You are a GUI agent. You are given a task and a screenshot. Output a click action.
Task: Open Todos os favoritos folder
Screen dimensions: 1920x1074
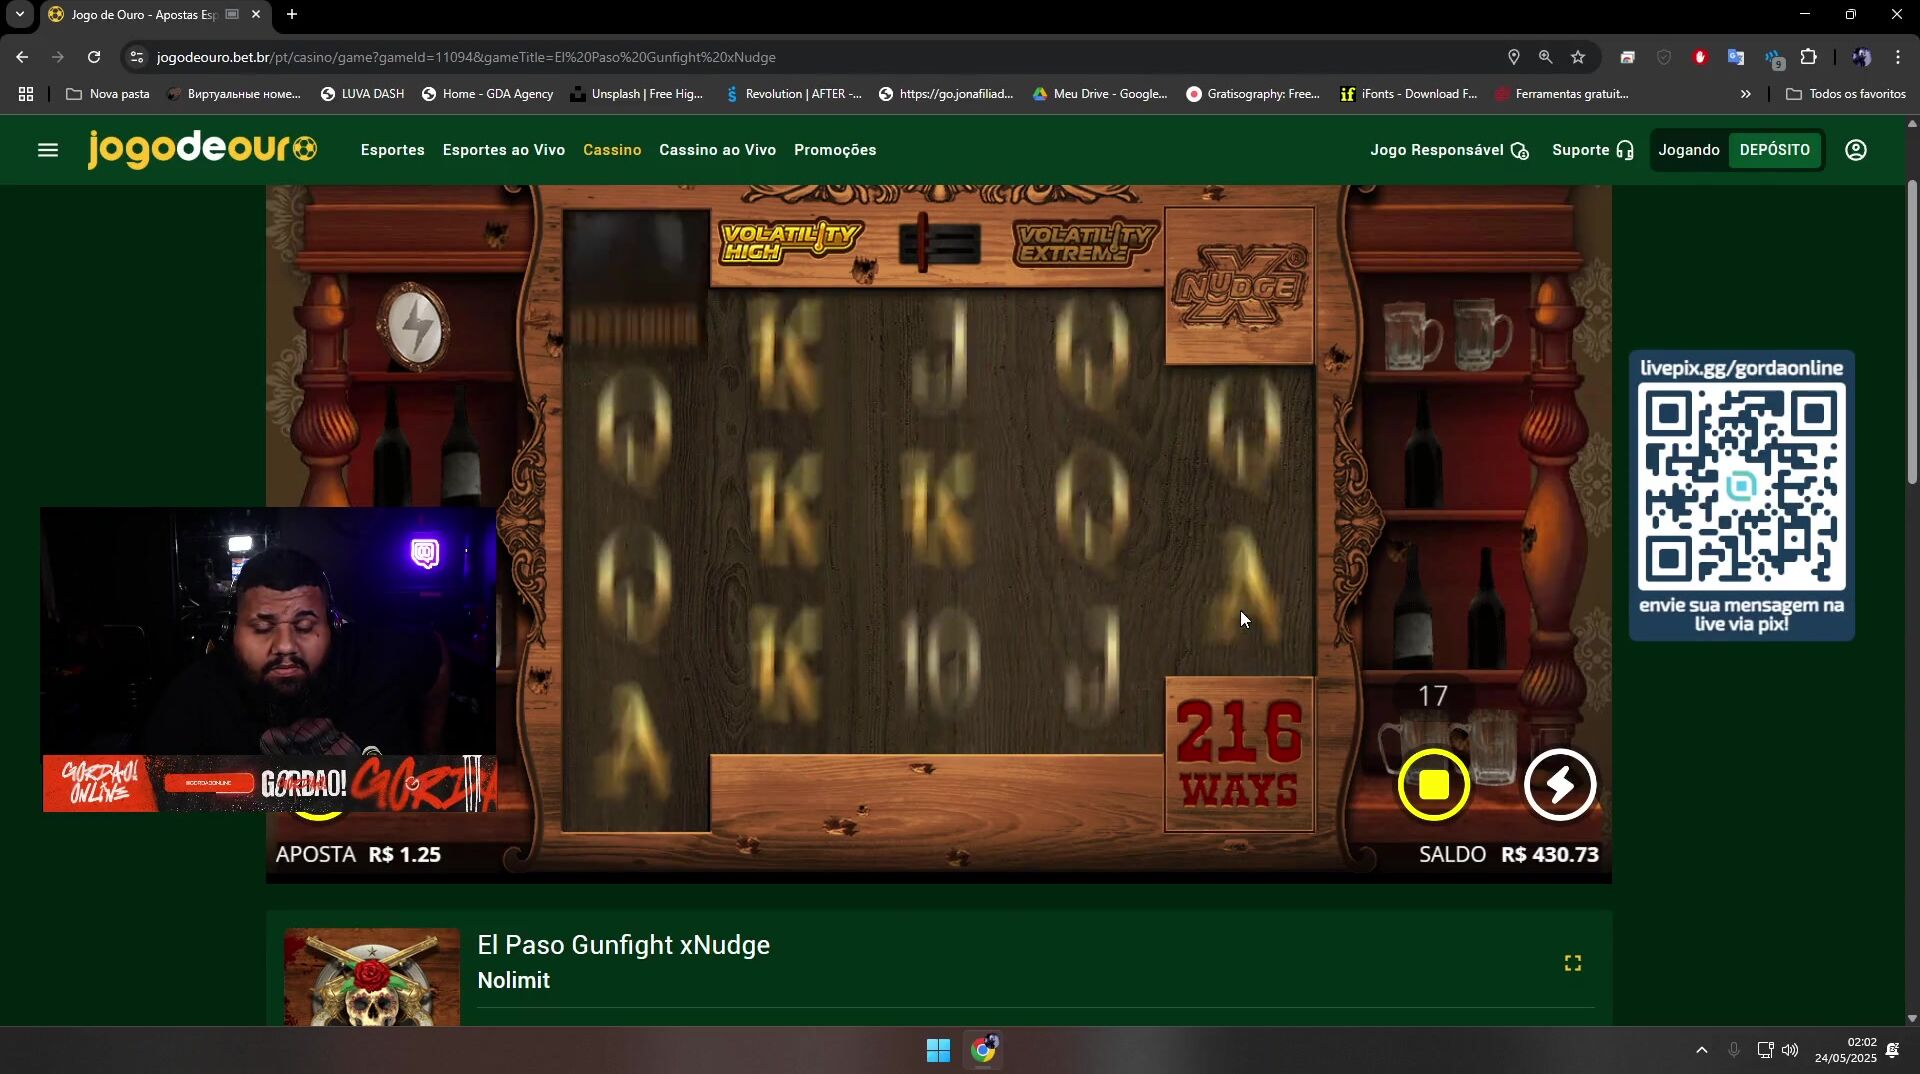click(1846, 94)
